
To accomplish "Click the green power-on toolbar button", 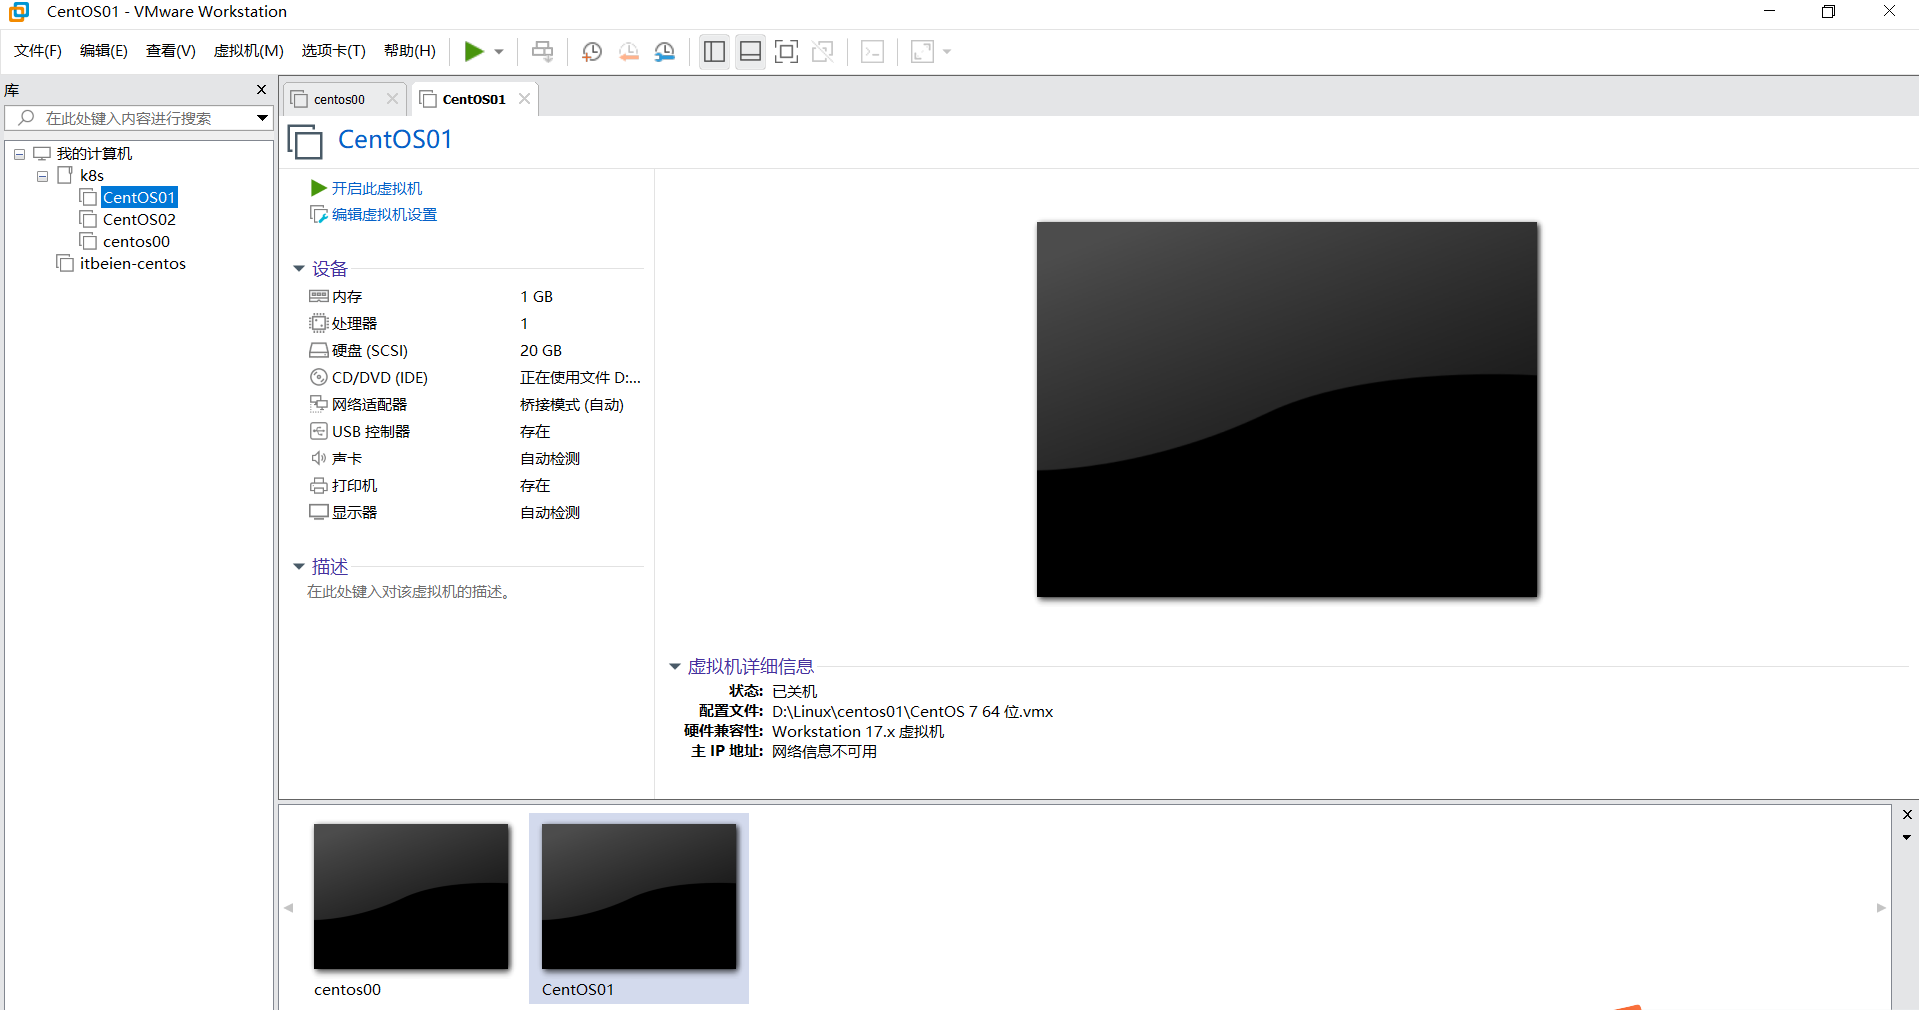I will 474,51.
